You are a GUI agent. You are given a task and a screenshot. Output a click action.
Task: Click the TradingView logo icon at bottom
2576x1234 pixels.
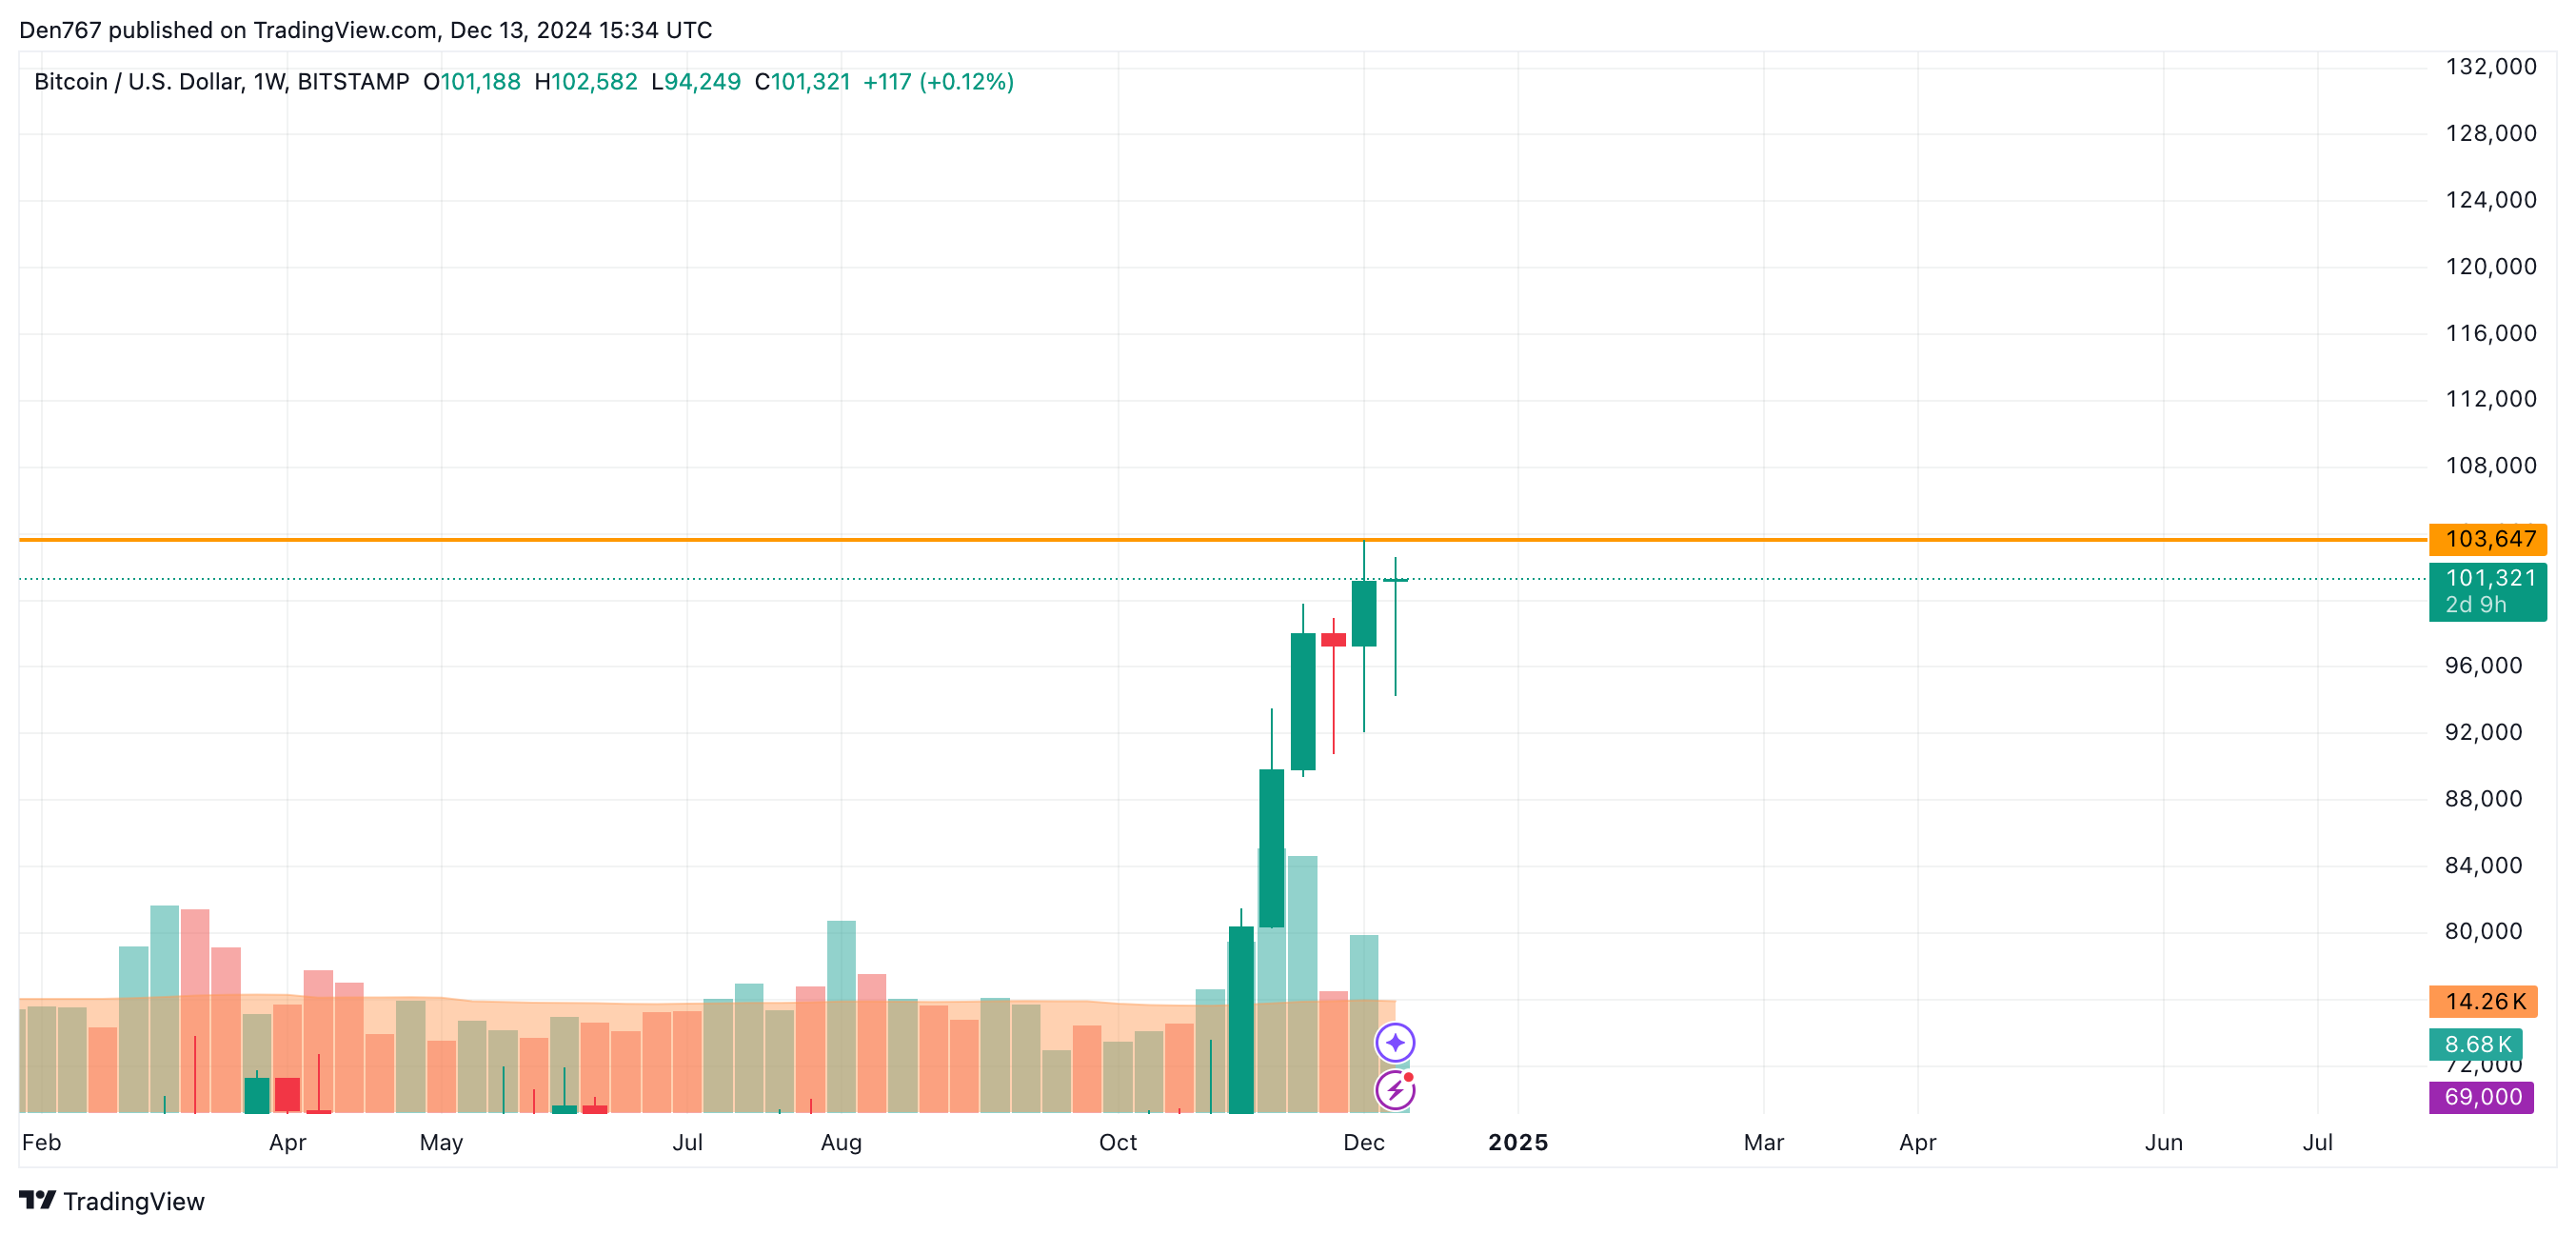pyautogui.click(x=38, y=1200)
